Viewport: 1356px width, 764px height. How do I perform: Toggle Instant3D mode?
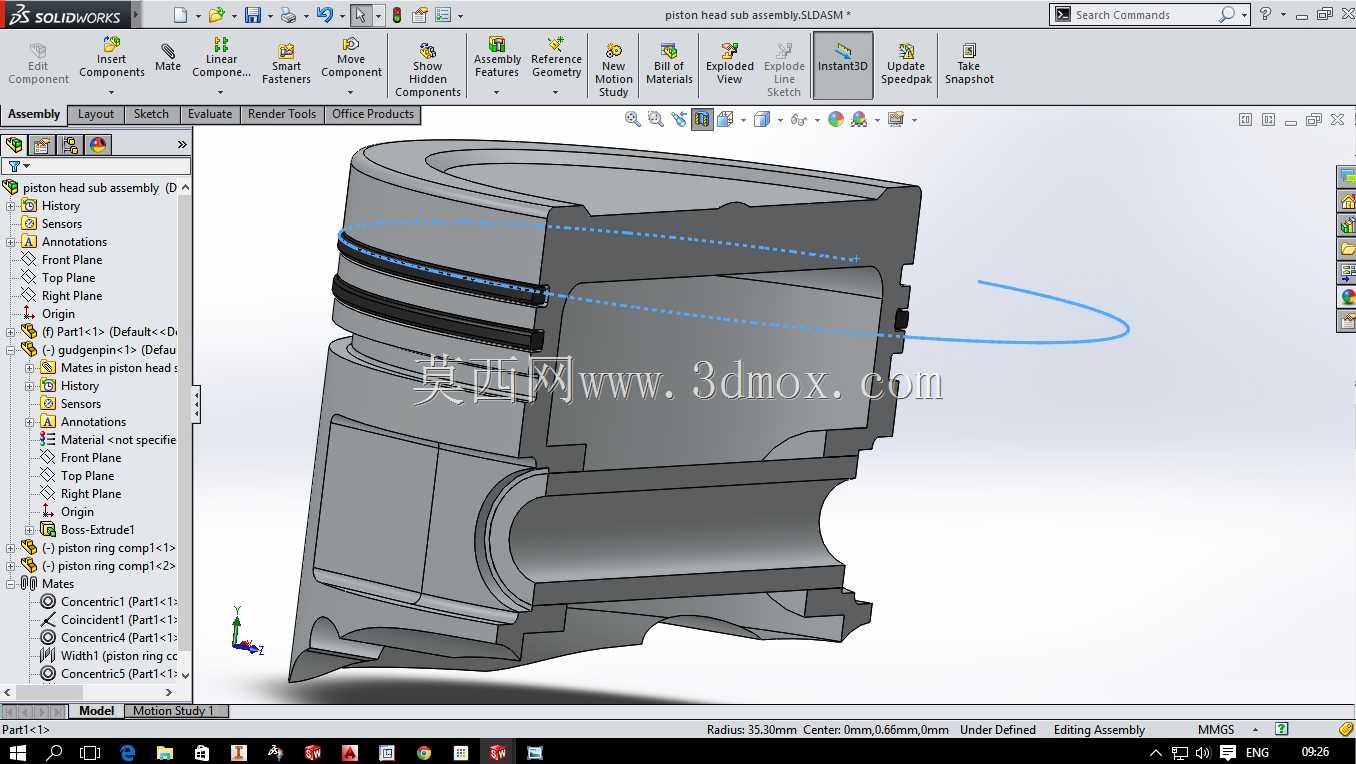pos(843,65)
